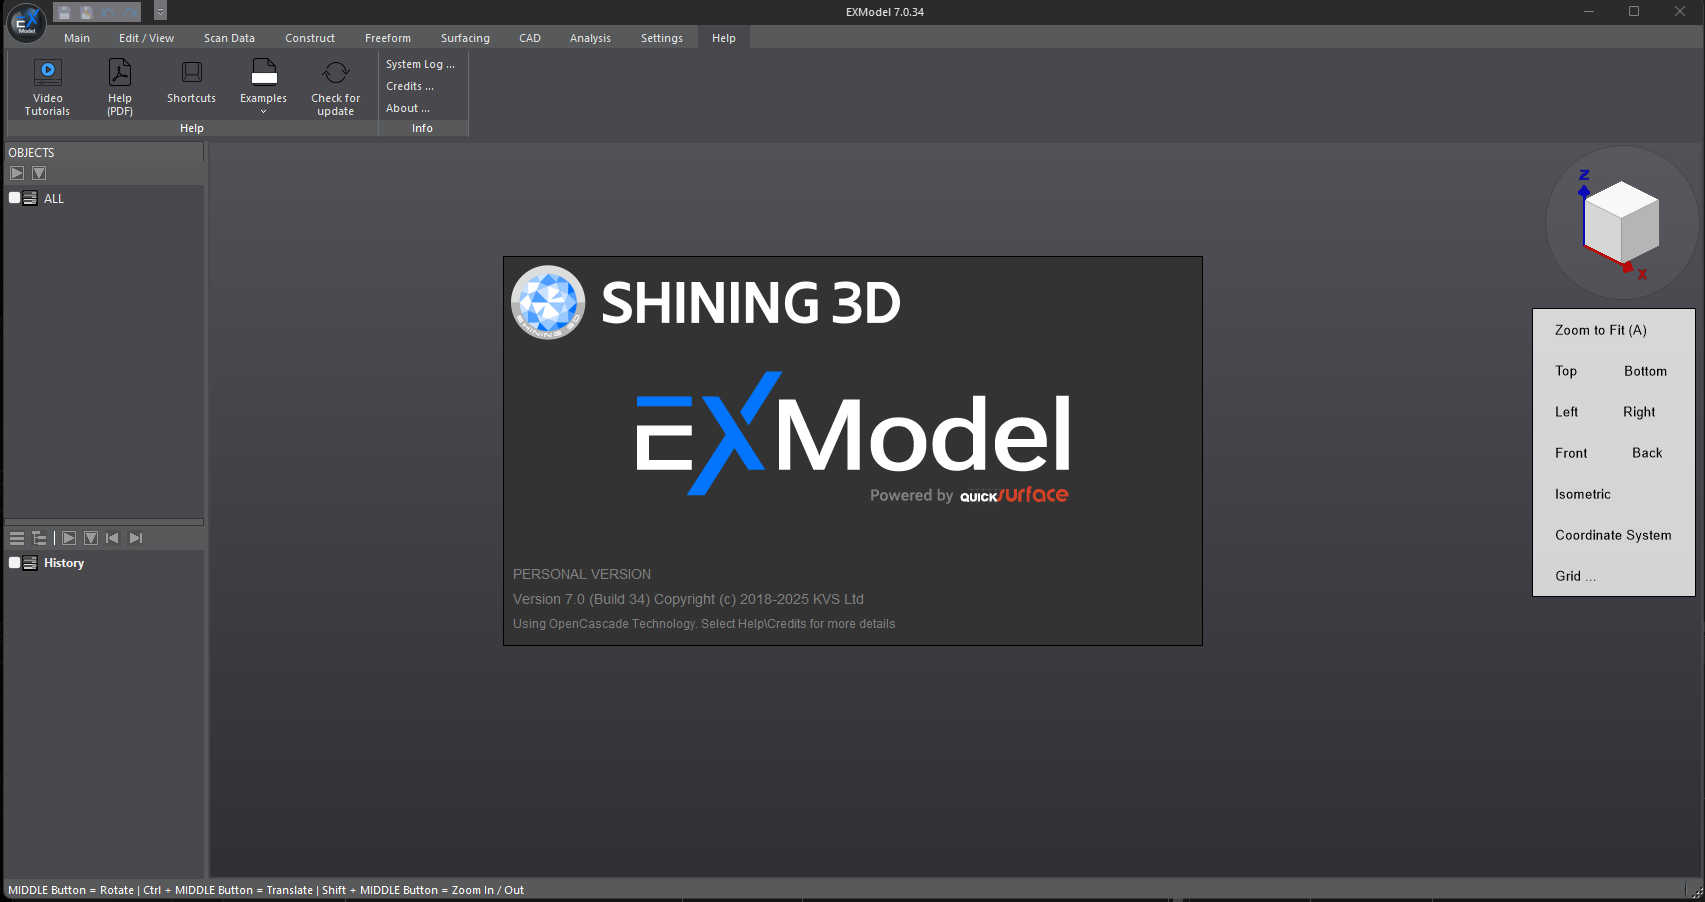Open Video Tutorials

pos(47,87)
